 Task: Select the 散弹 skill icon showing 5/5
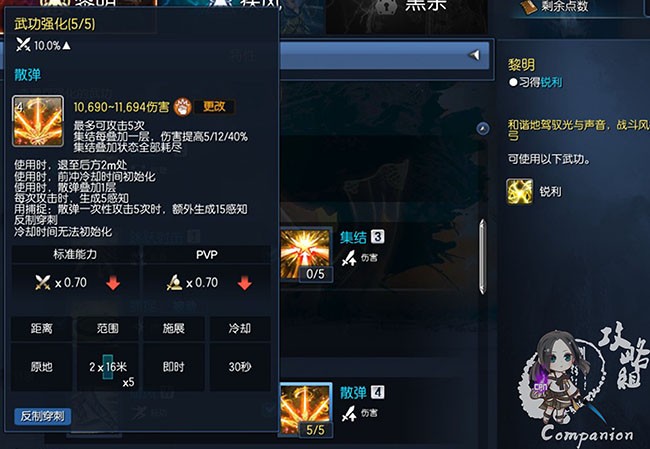coord(306,410)
